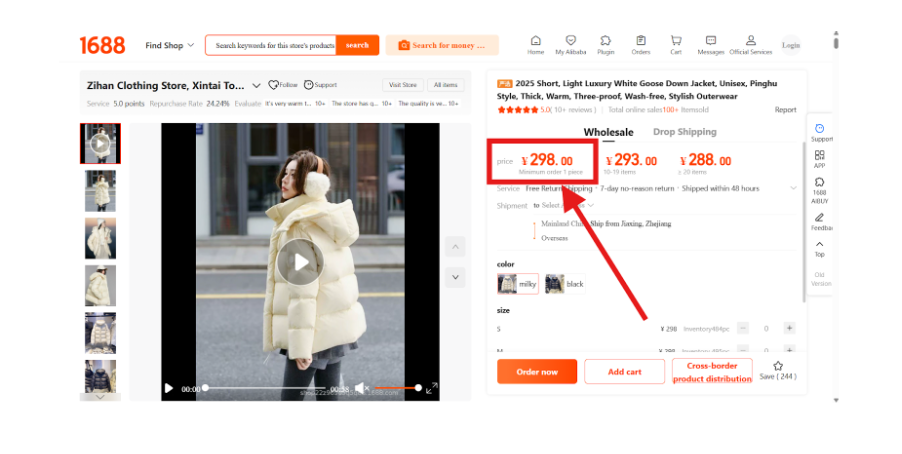This screenshot has height=454, width=902.
Task: Switch to the Drop Shipping tab
Action: coord(685,132)
